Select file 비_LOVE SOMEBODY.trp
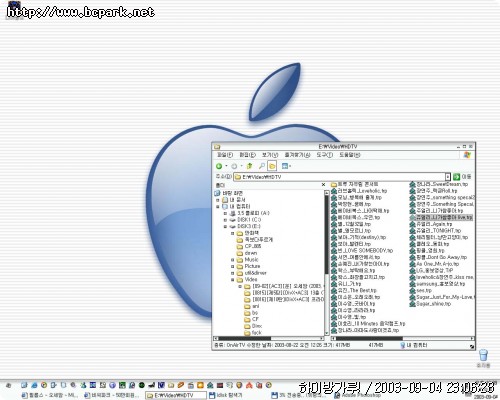This screenshot has width=500, height=400. coord(362,251)
